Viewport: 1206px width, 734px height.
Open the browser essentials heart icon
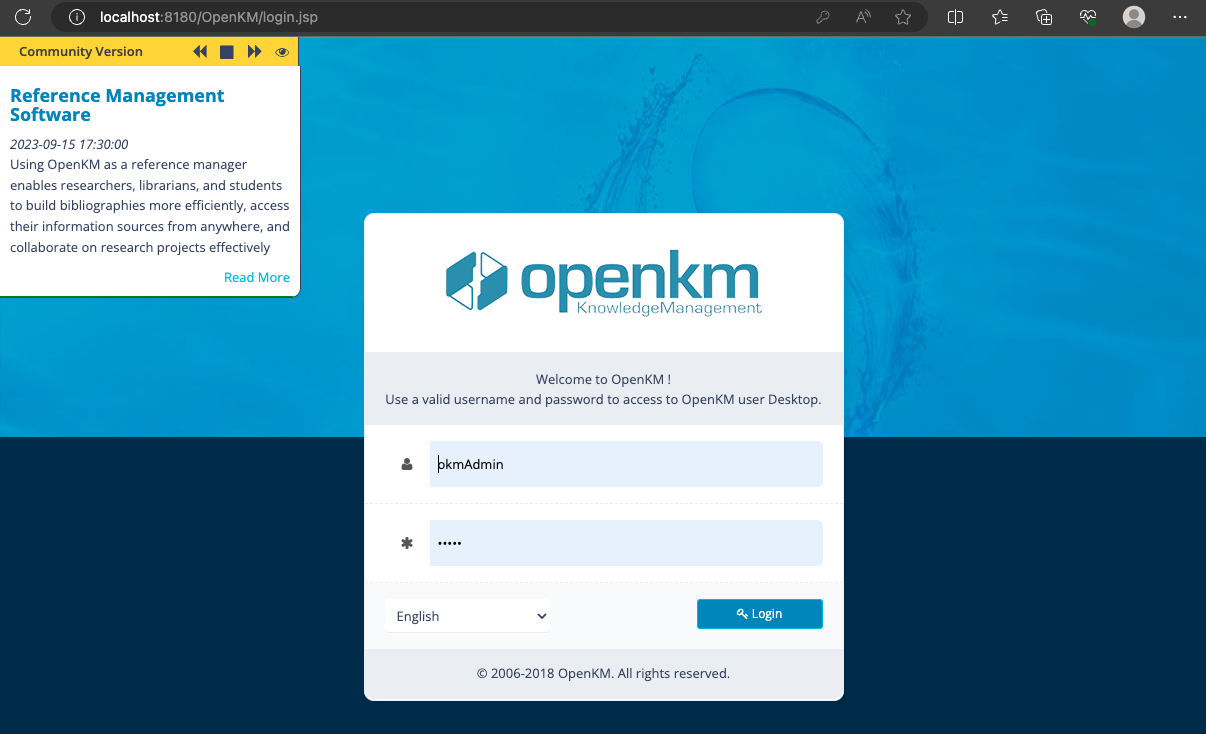1088,17
